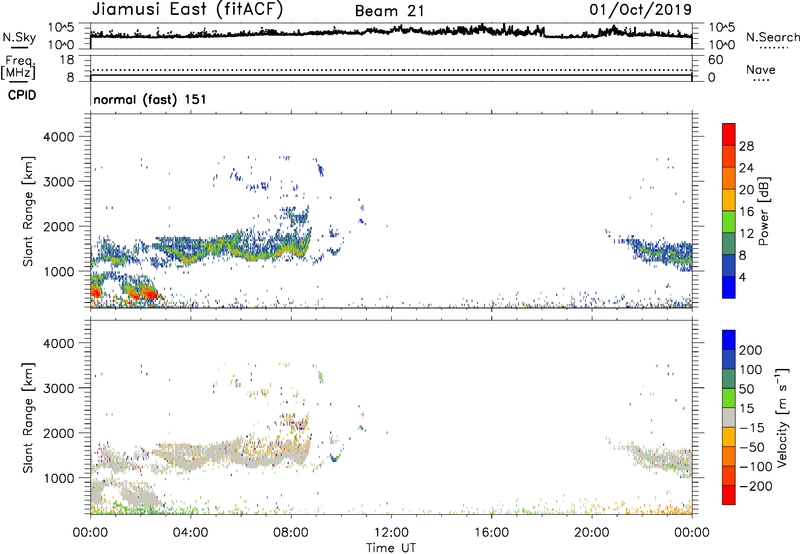The image size is (800, 554).
Task: Click the 'CPID' label
Action: 22,95
